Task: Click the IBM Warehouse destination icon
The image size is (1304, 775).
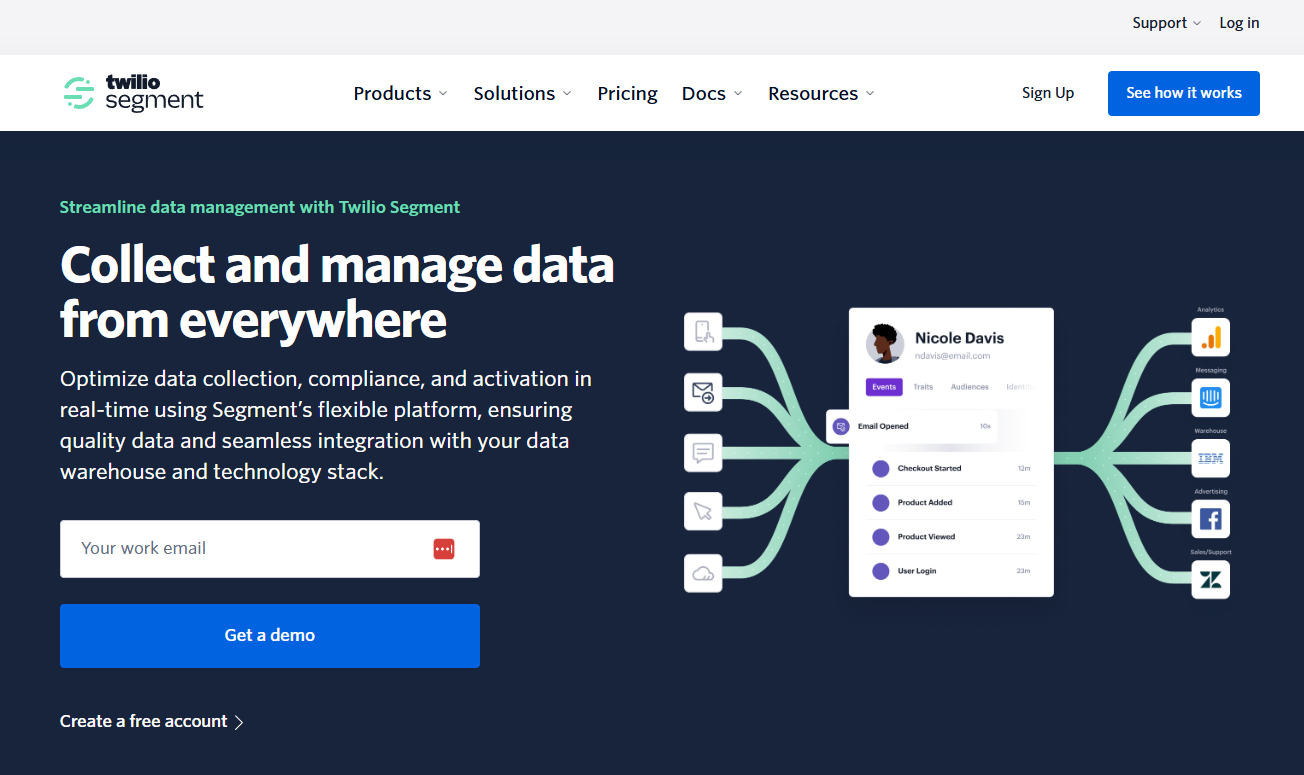Action: click(1210, 458)
